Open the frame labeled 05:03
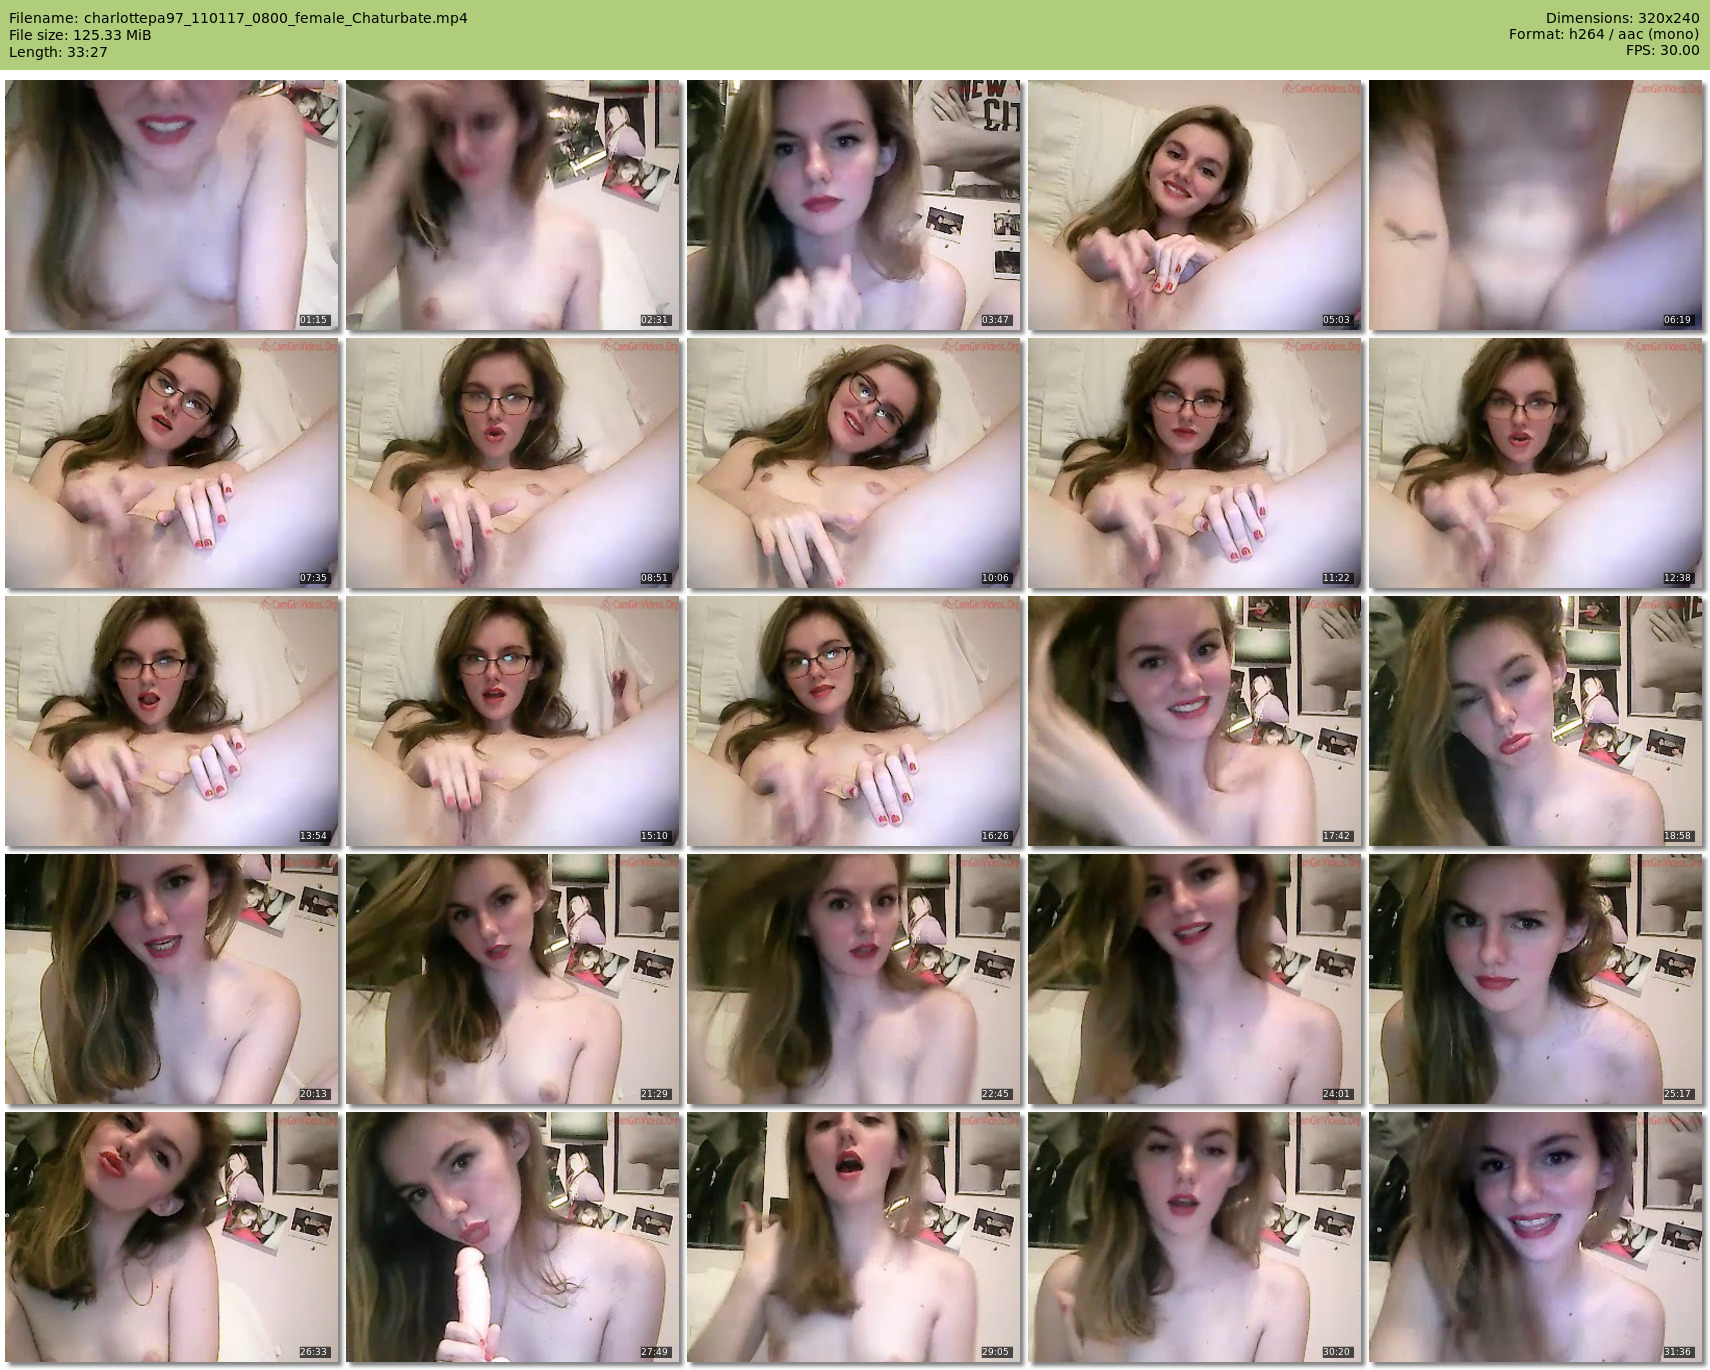 (1195, 205)
